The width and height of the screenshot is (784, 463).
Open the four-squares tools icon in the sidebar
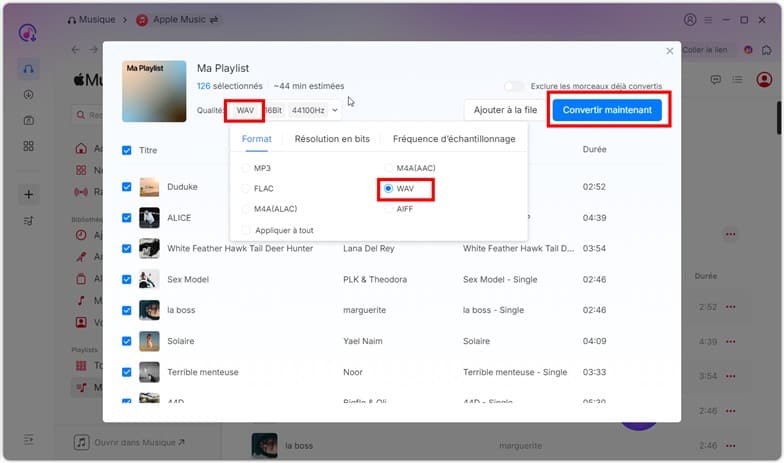click(x=28, y=146)
